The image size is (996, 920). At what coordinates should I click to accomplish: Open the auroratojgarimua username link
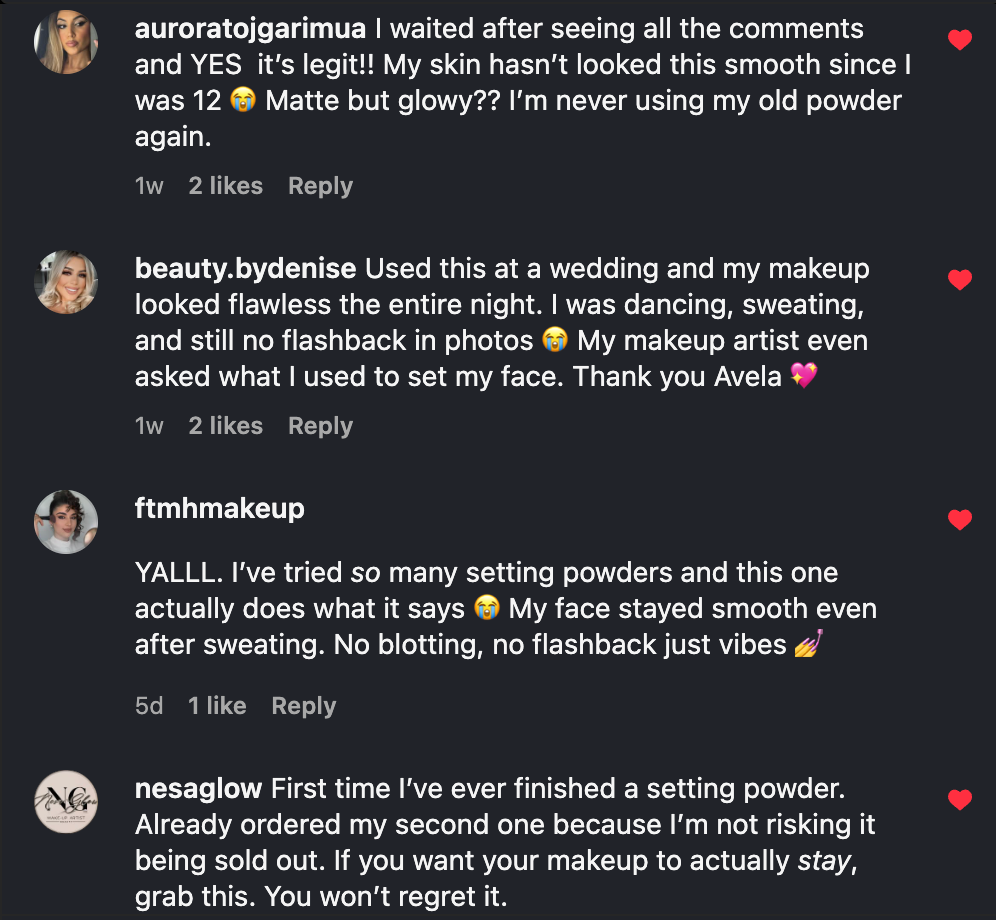(x=251, y=29)
